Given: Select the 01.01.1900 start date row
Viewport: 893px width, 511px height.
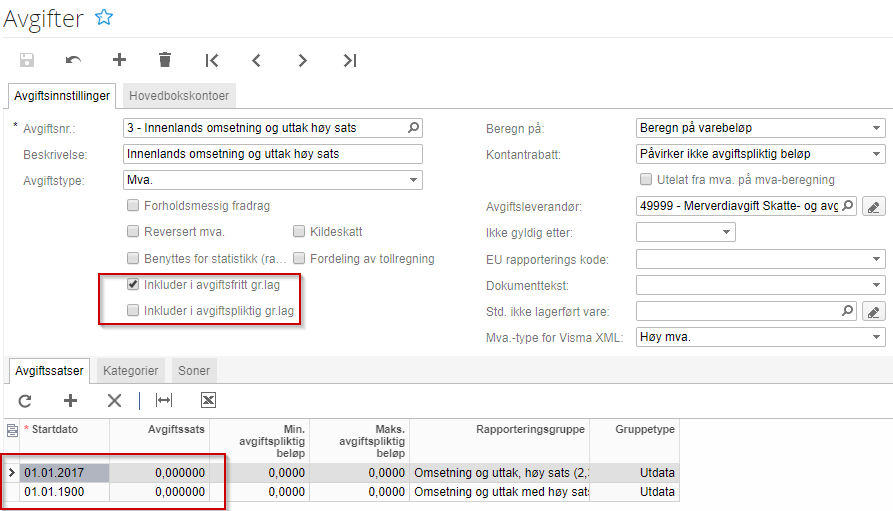Looking at the screenshot, I should click(x=58, y=492).
